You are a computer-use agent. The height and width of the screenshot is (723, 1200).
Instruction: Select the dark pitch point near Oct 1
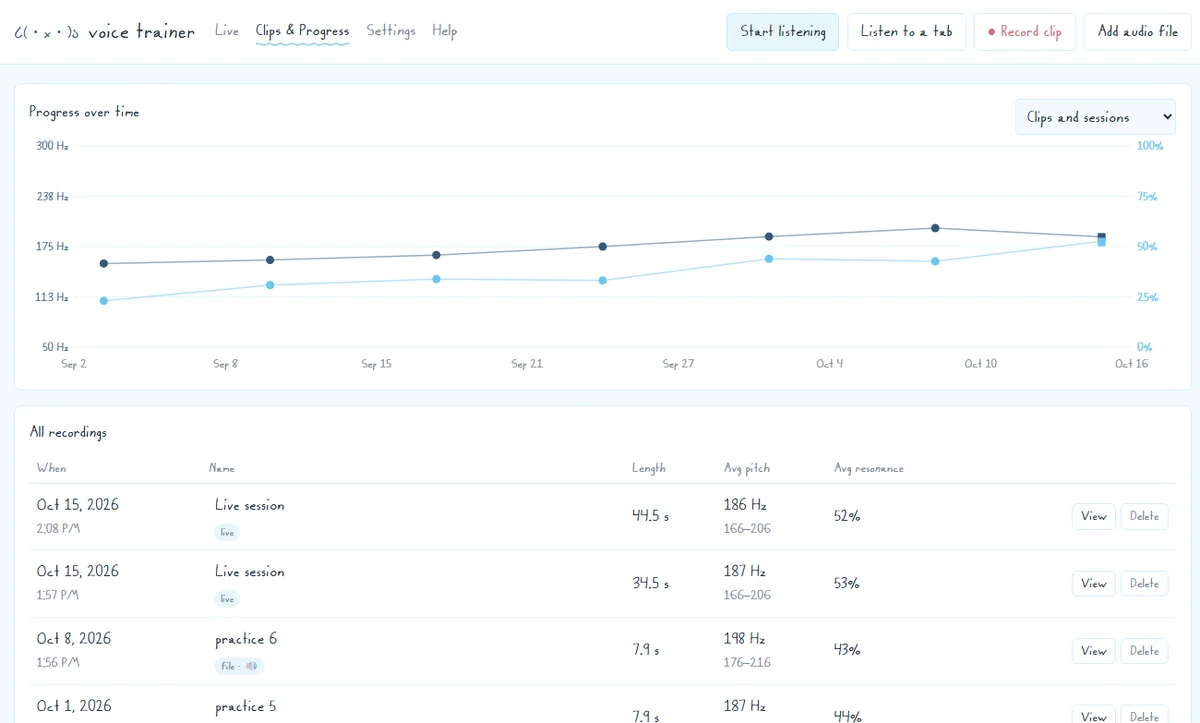769,237
